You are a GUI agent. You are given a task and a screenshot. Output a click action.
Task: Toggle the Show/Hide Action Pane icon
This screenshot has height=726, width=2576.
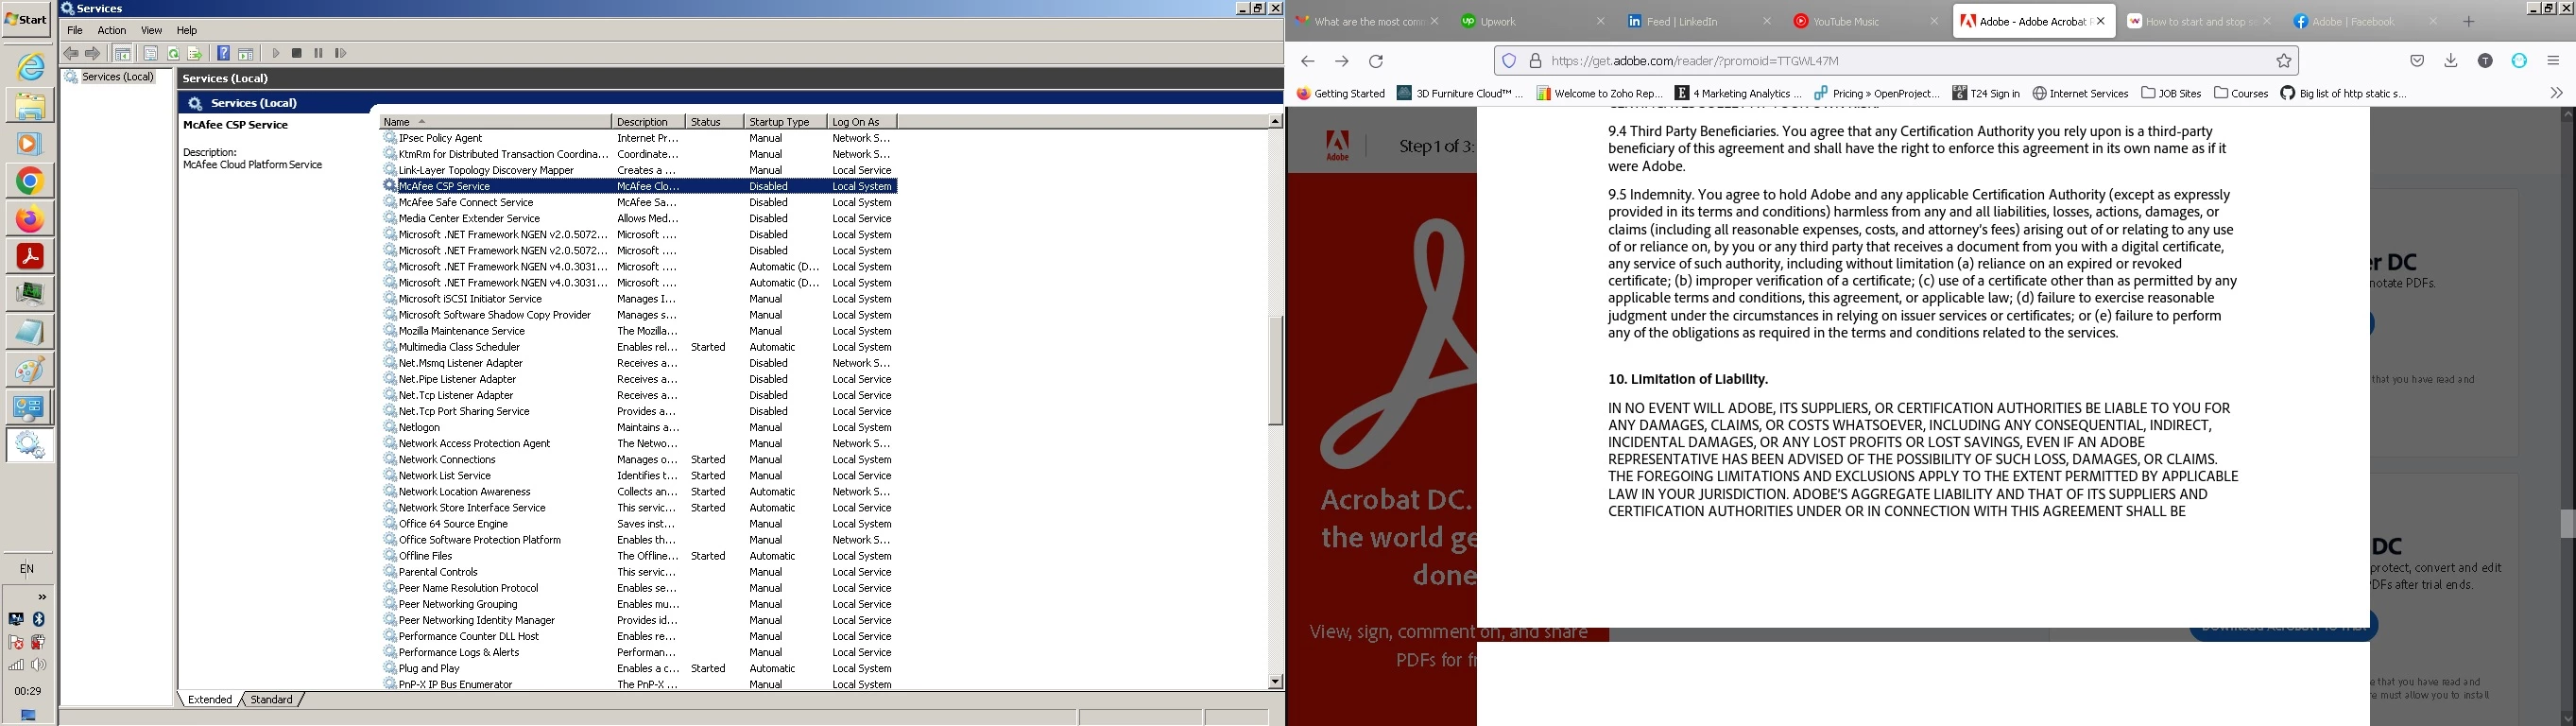click(x=246, y=54)
